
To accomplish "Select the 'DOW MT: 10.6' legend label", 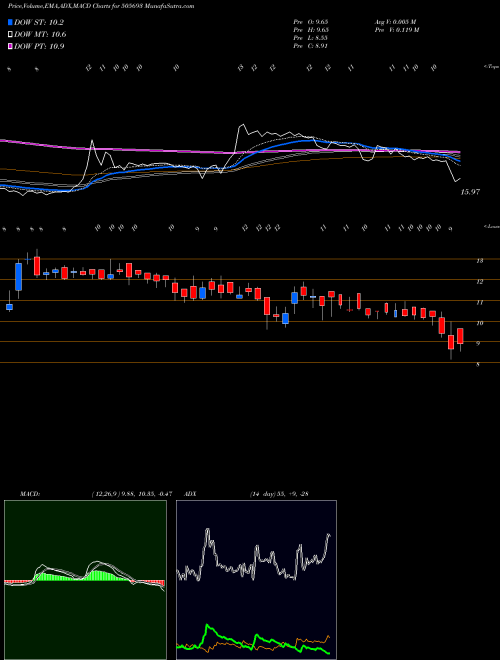I will pyautogui.click(x=40, y=35).
